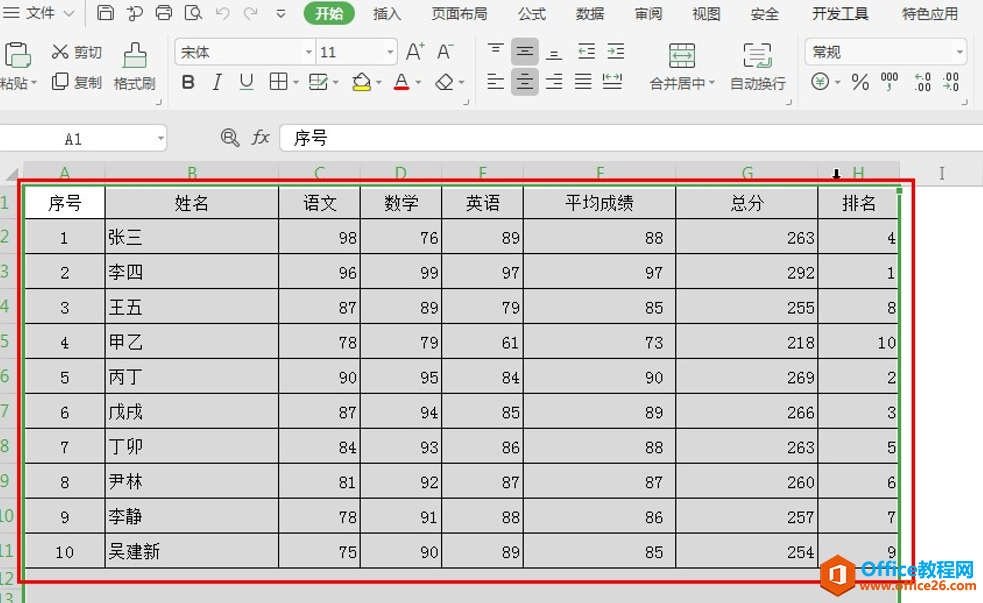Image resolution: width=983 pixels, height=603 pixels.
Task: Decrease indent icon
Action: click(x=587, y=51)
